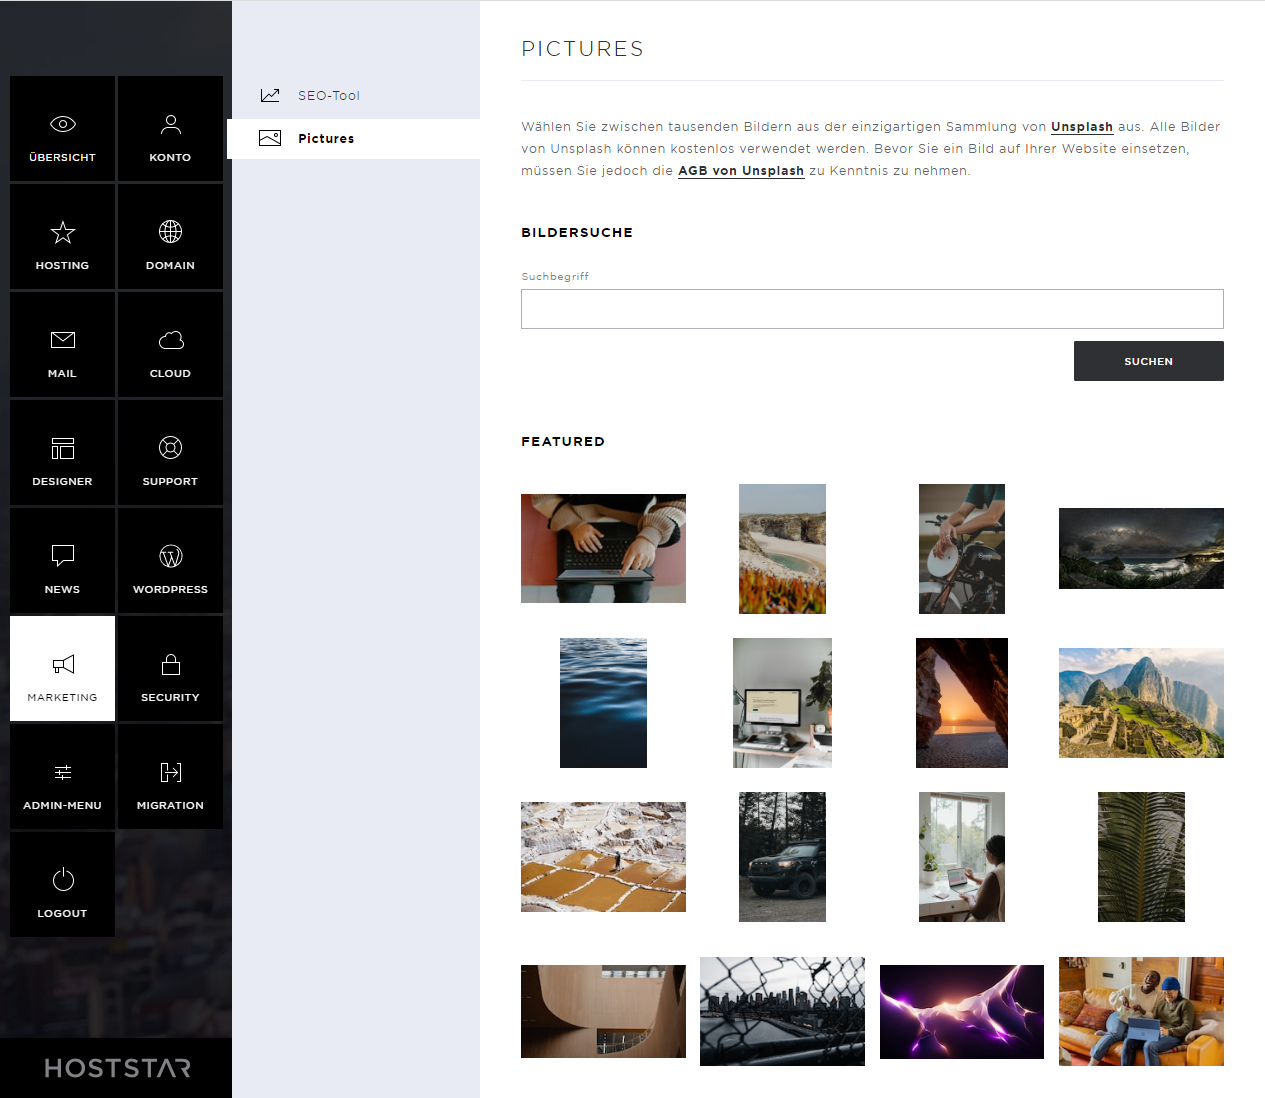Open the Designer layout icon tile
Image resolution: width=1265 pixels, height=1098 pixels.
[x=62, y=453]
